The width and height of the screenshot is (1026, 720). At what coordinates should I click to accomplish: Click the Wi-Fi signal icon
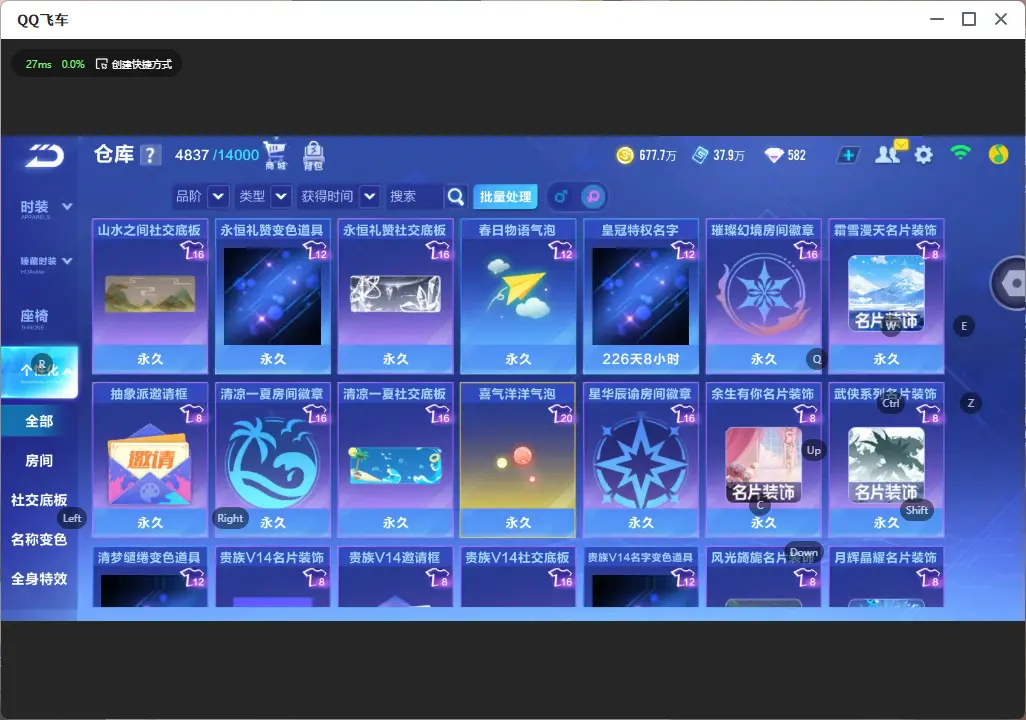click(961, 154)
